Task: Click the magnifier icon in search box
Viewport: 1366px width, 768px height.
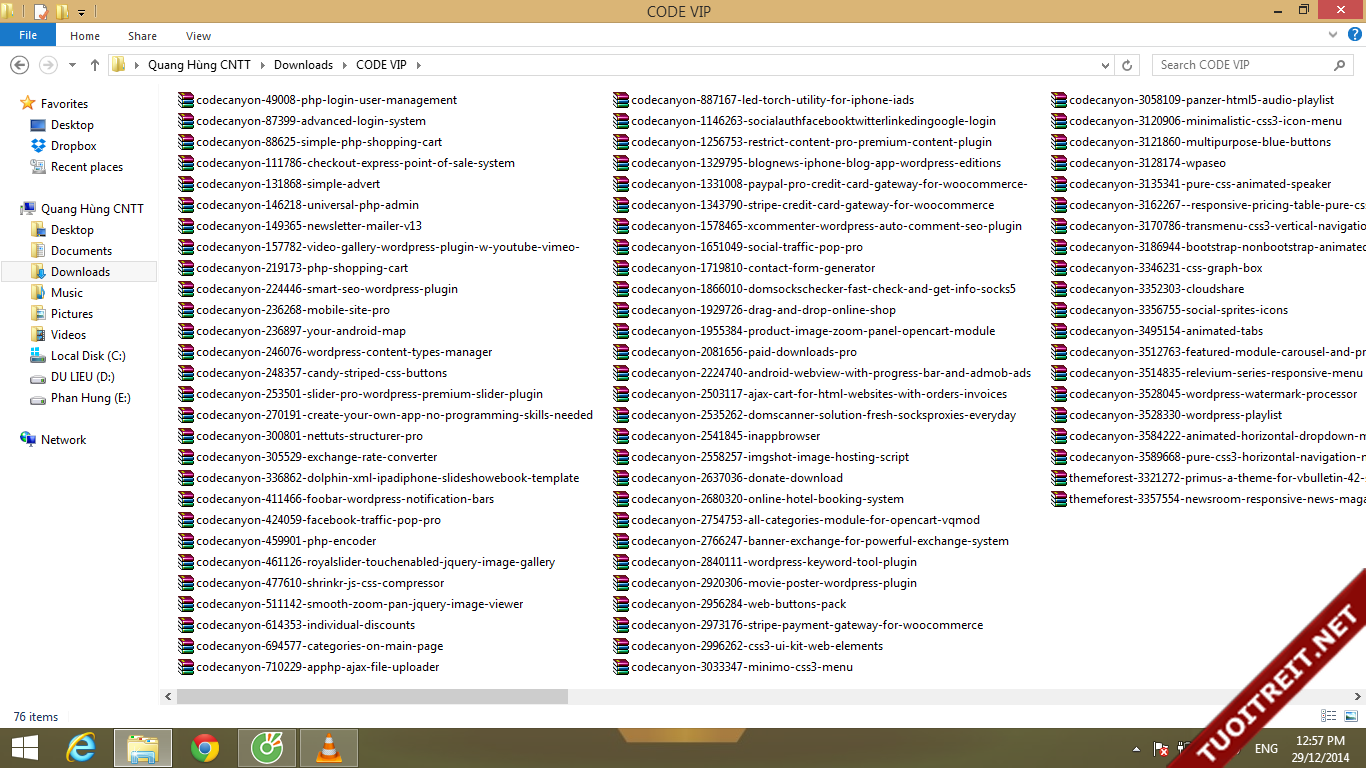Action: click(x=1340, y=64)
